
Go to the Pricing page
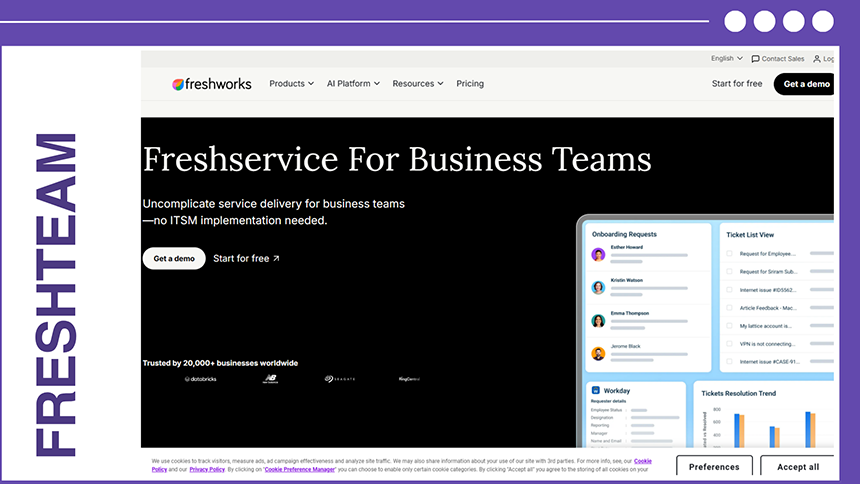tap(470, 83)
